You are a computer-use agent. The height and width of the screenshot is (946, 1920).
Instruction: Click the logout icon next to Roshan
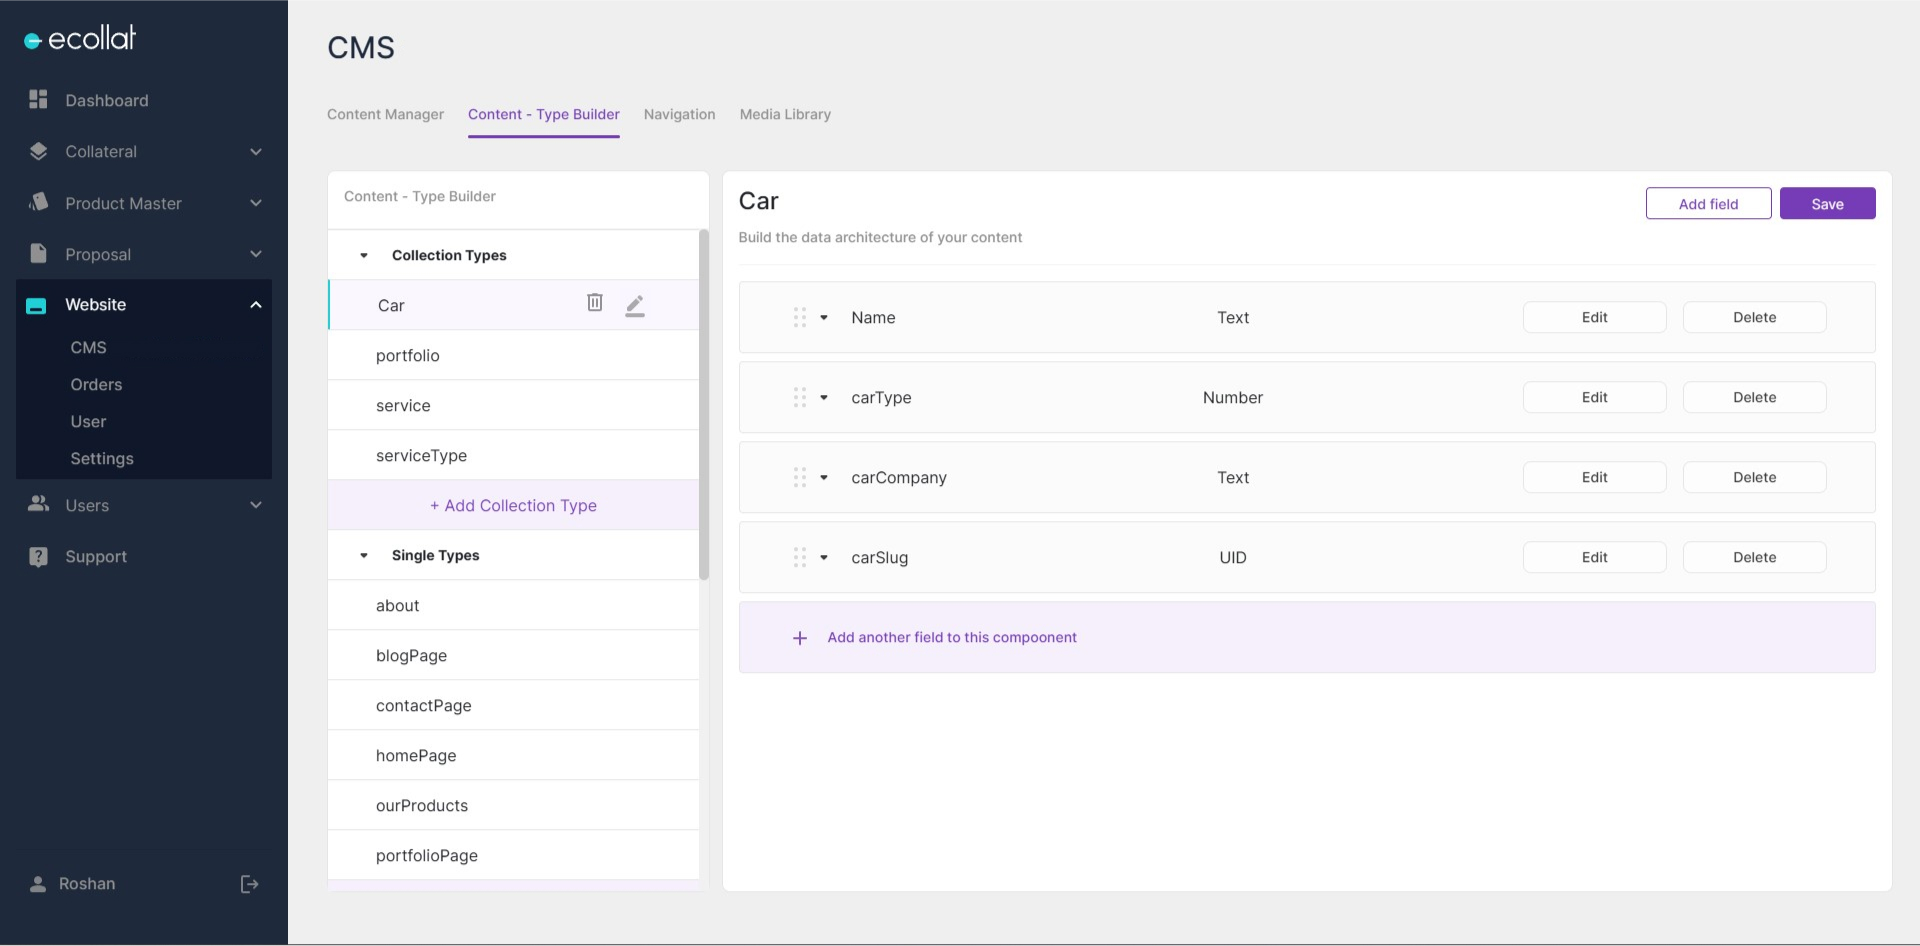point(249,884)
